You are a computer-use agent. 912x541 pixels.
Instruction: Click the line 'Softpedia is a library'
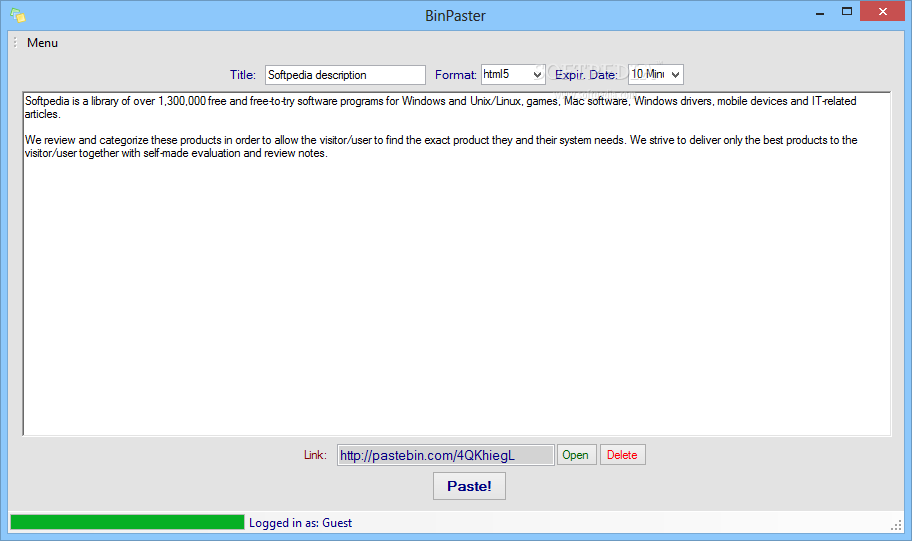pyautogui.click(x=440, y=108)
